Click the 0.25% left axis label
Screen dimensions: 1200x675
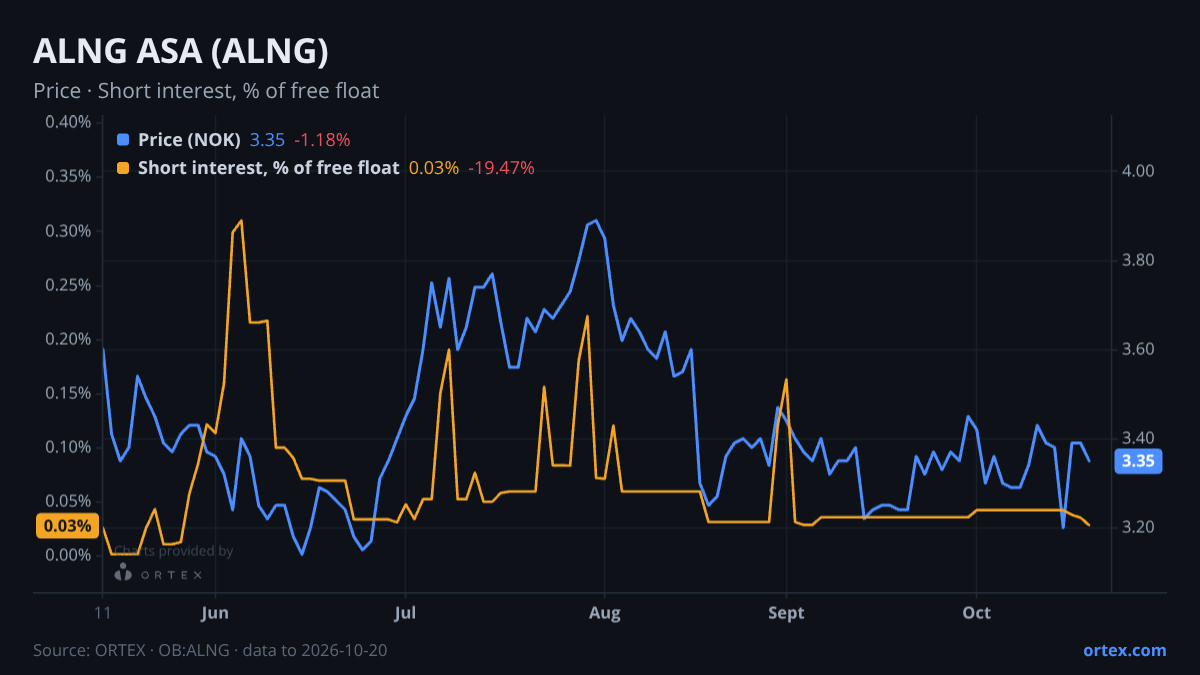[x=68, y=285]
